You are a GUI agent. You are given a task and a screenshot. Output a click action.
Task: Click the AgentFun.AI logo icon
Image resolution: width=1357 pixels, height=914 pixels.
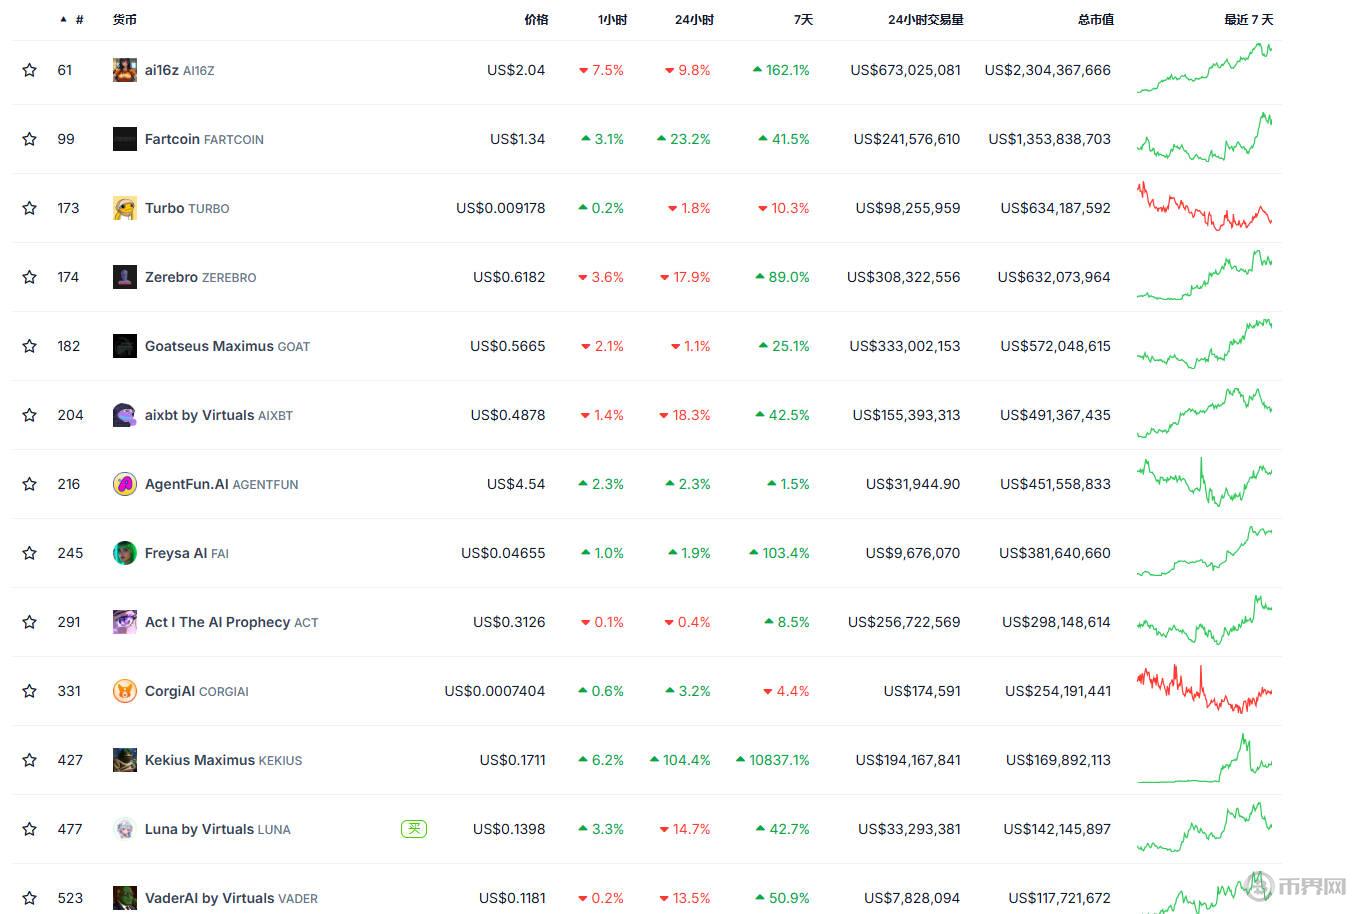[124, 484]
